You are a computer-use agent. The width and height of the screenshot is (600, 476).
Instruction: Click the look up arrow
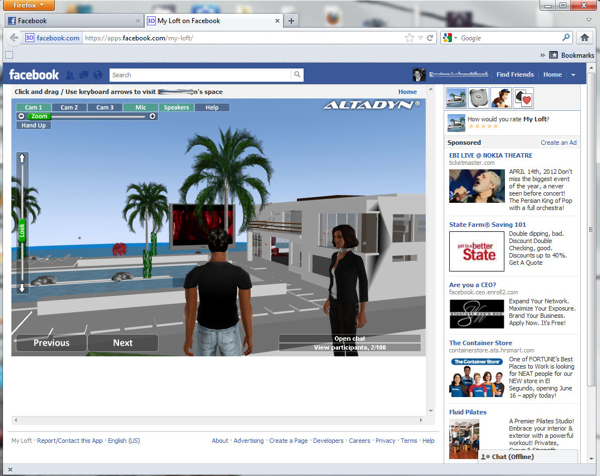[22, 158]
